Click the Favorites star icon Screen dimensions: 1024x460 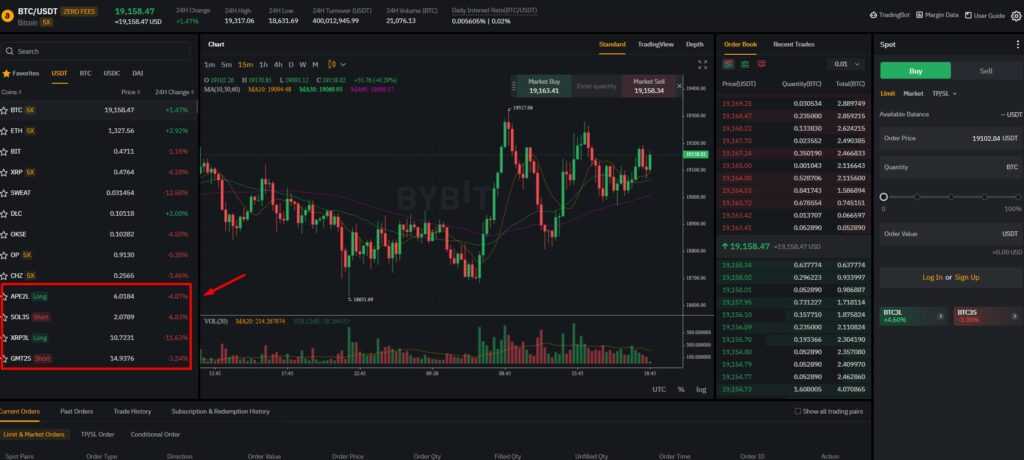7,73
